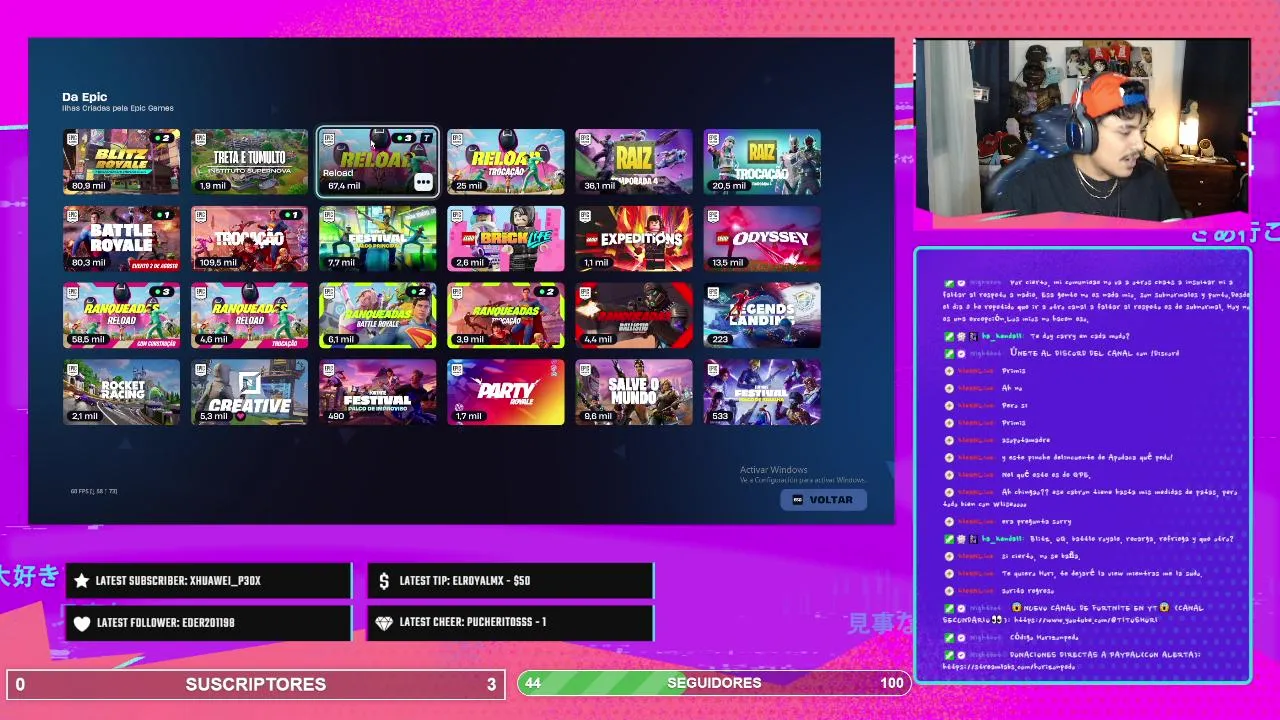Choose the Party Royale tile
The height and width of the screenshot is (720, 1280).
pyautogui.click(x=505, y=392)
